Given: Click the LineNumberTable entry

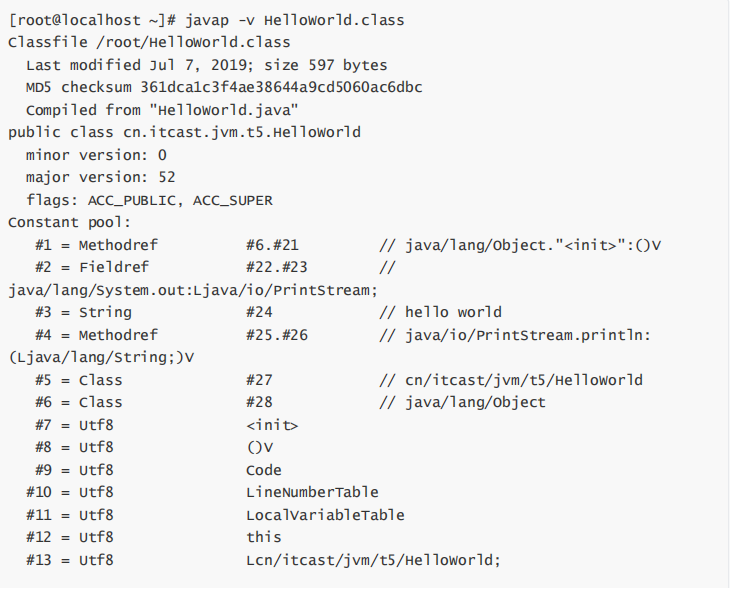Looking at the screenshot, I should [312, 493].
